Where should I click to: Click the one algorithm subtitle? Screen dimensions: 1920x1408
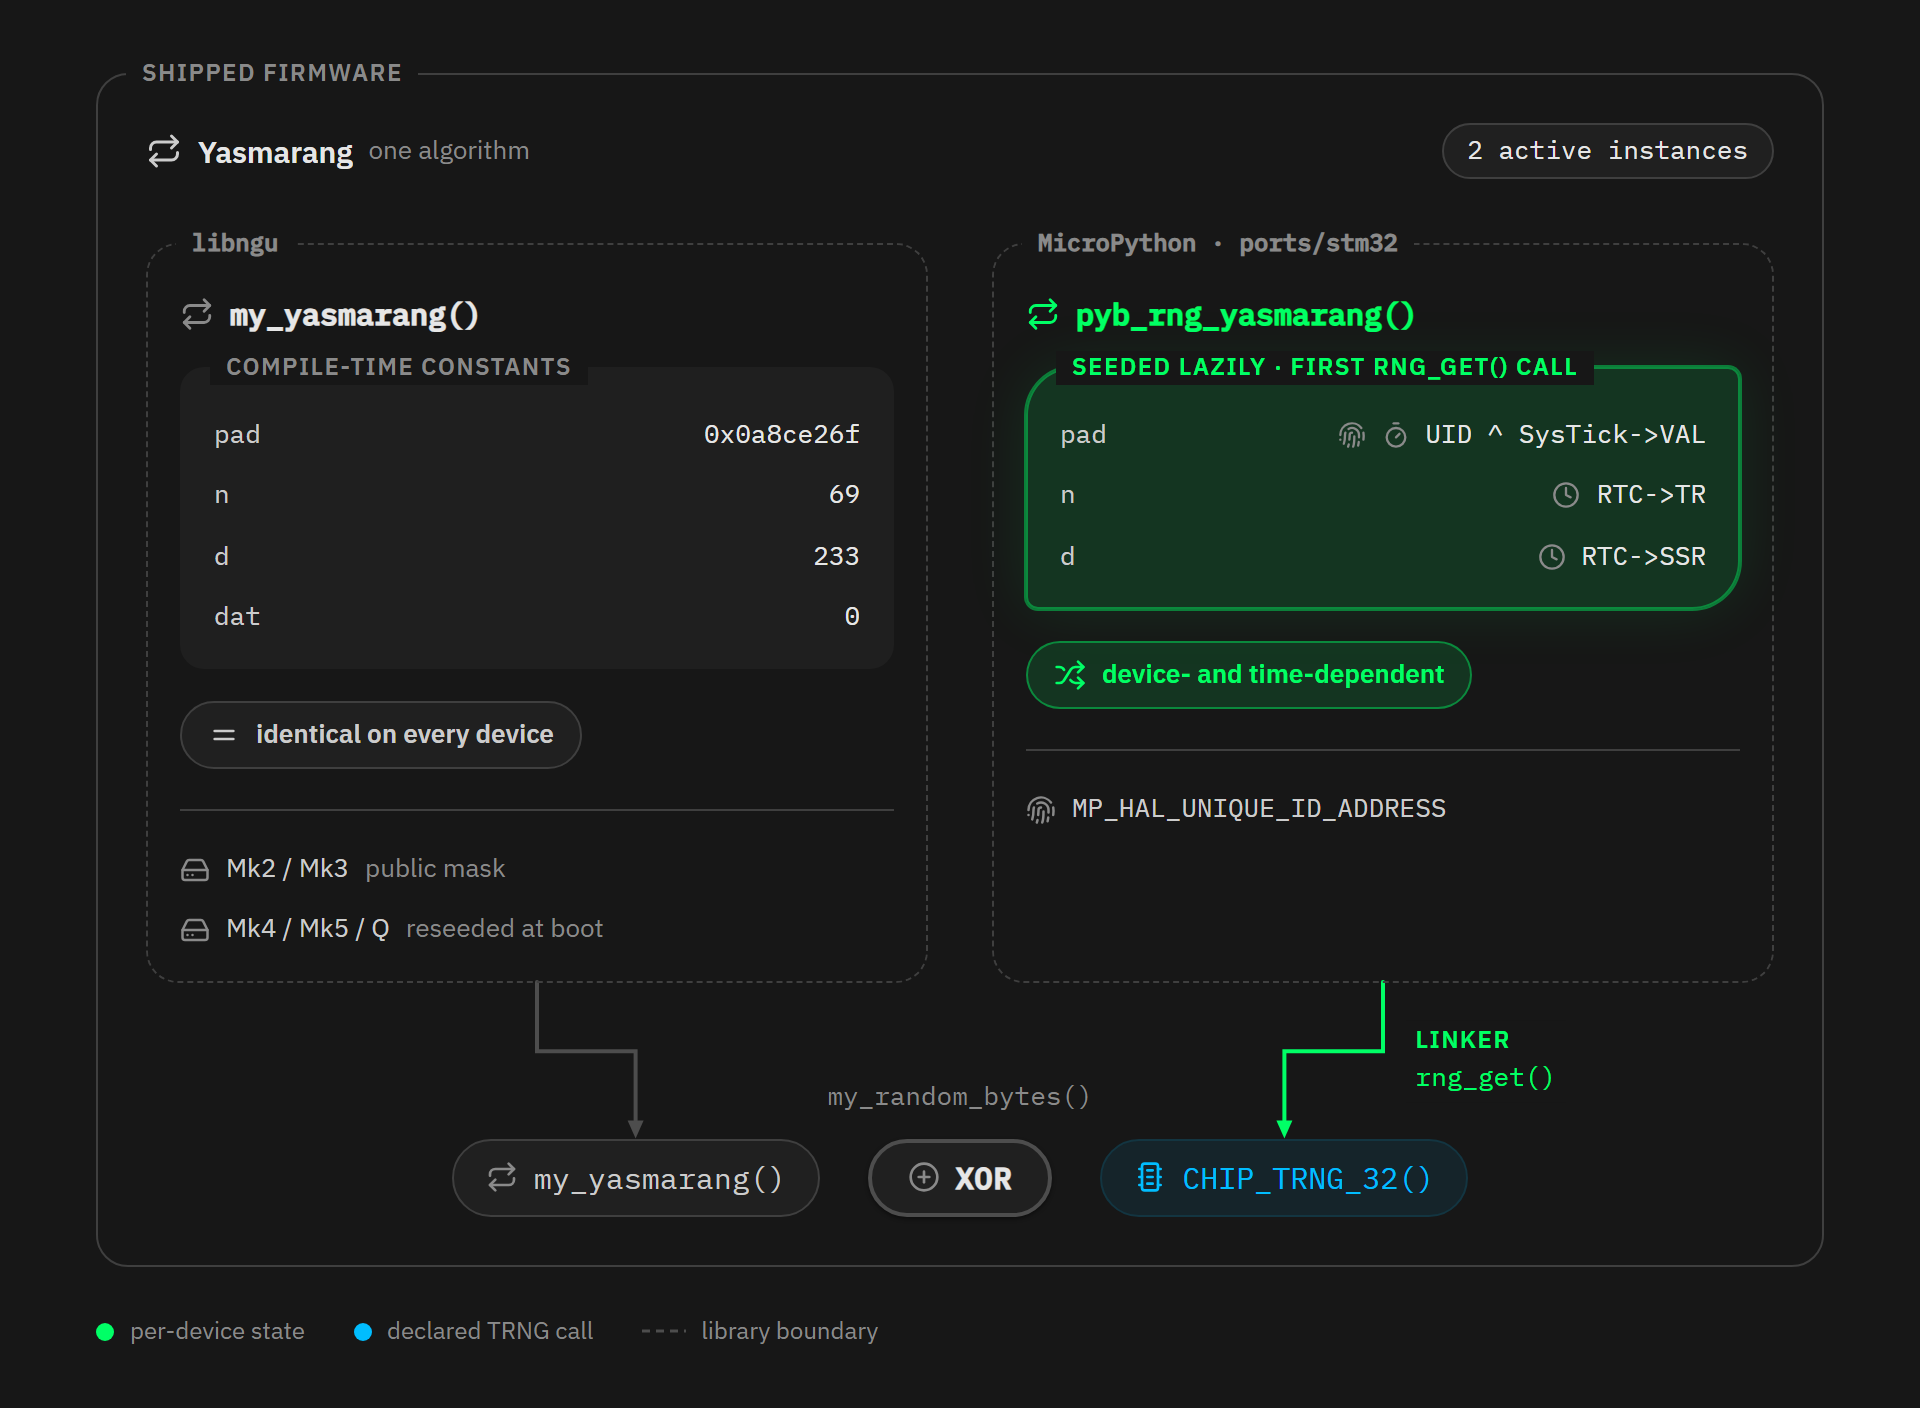449,151
